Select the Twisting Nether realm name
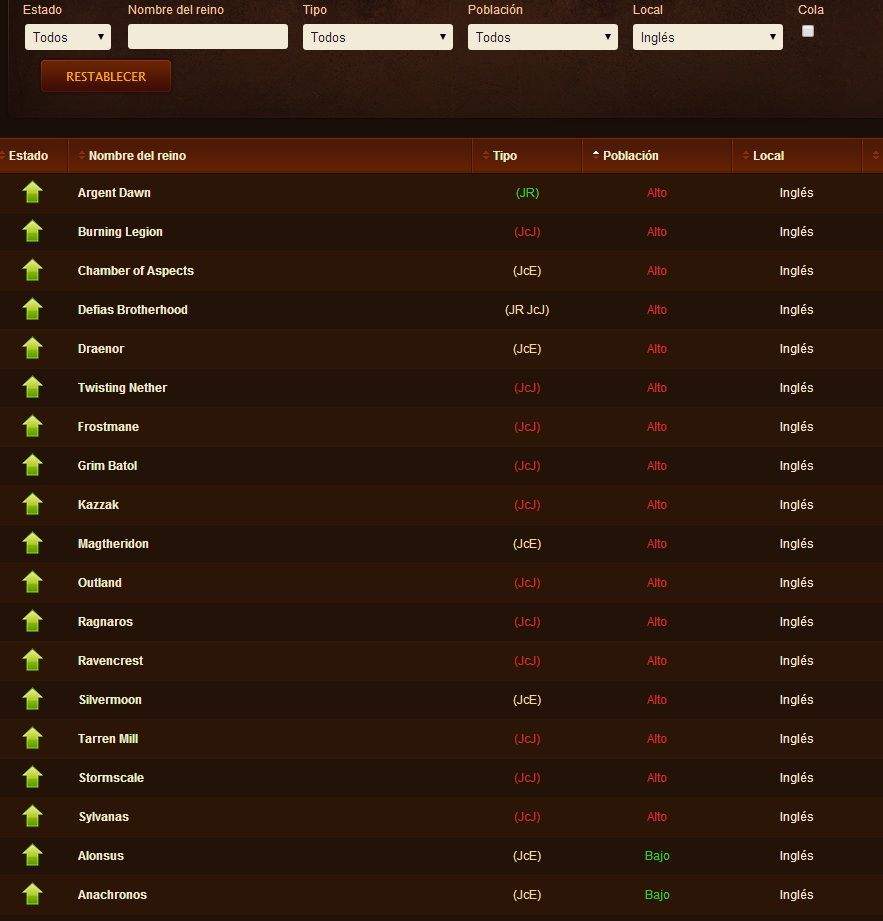Image resolution: width=883 pixels, height=921 pixels. (x=122, y=388)
